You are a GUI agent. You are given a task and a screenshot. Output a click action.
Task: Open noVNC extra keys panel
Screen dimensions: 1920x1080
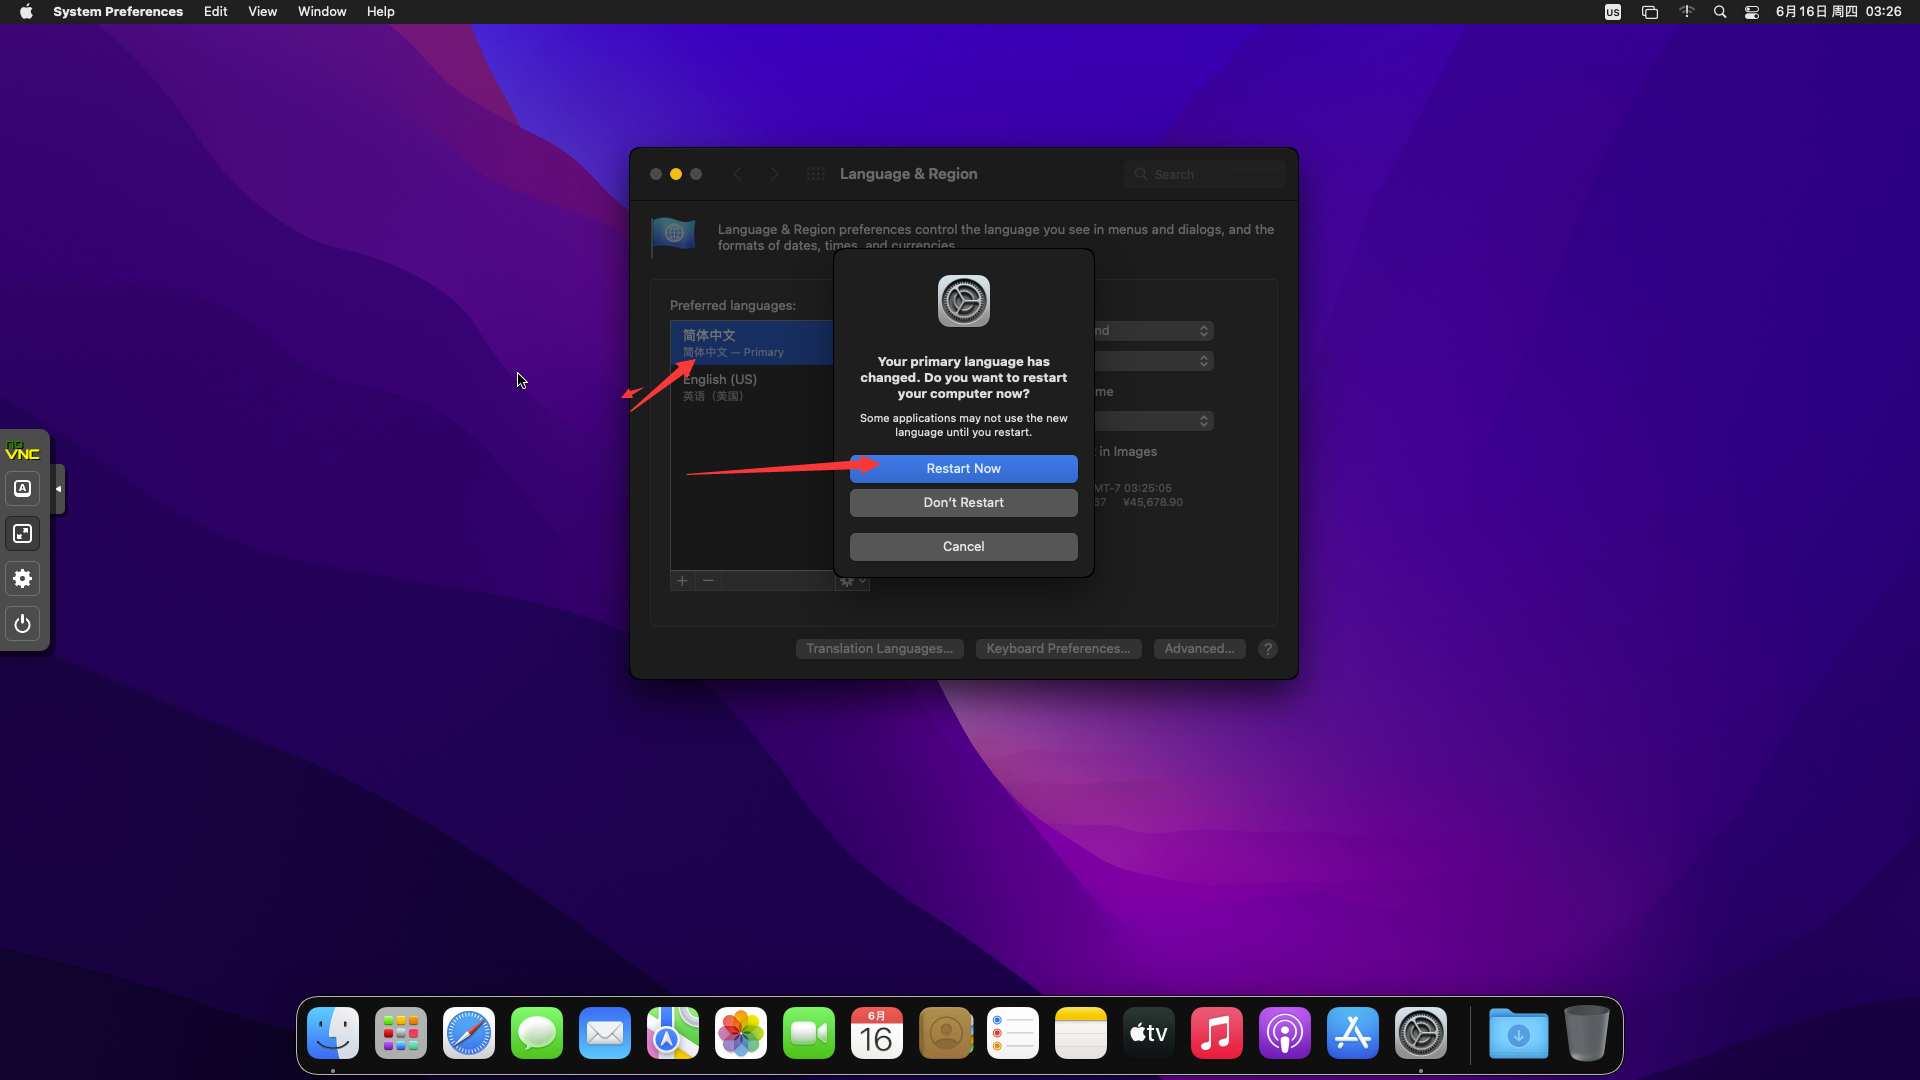[x=23, y=489]
